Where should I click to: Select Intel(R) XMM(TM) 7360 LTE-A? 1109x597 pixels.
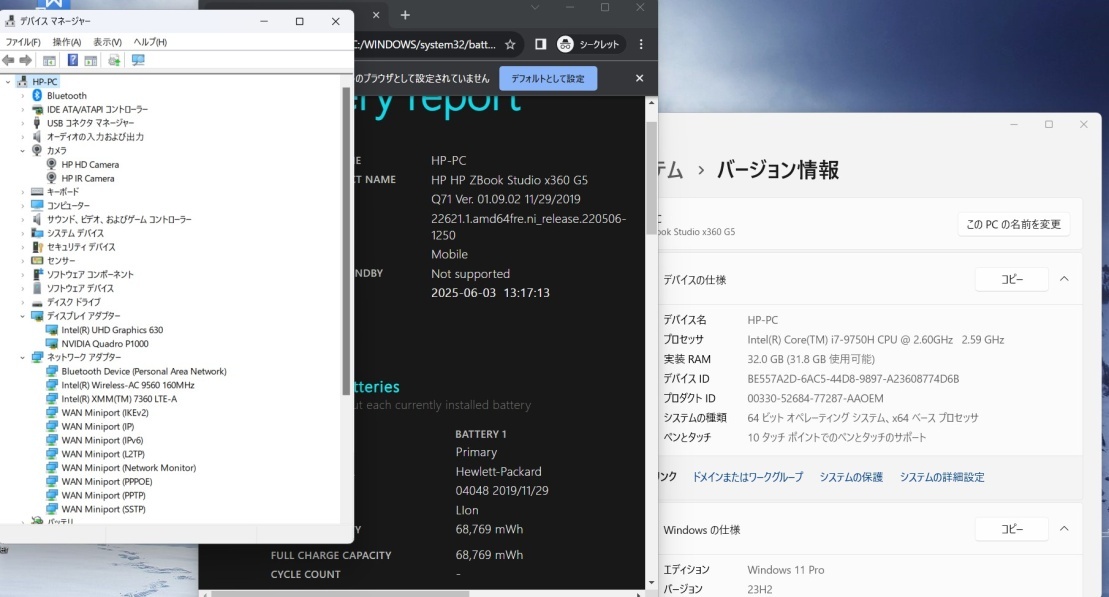119,399
